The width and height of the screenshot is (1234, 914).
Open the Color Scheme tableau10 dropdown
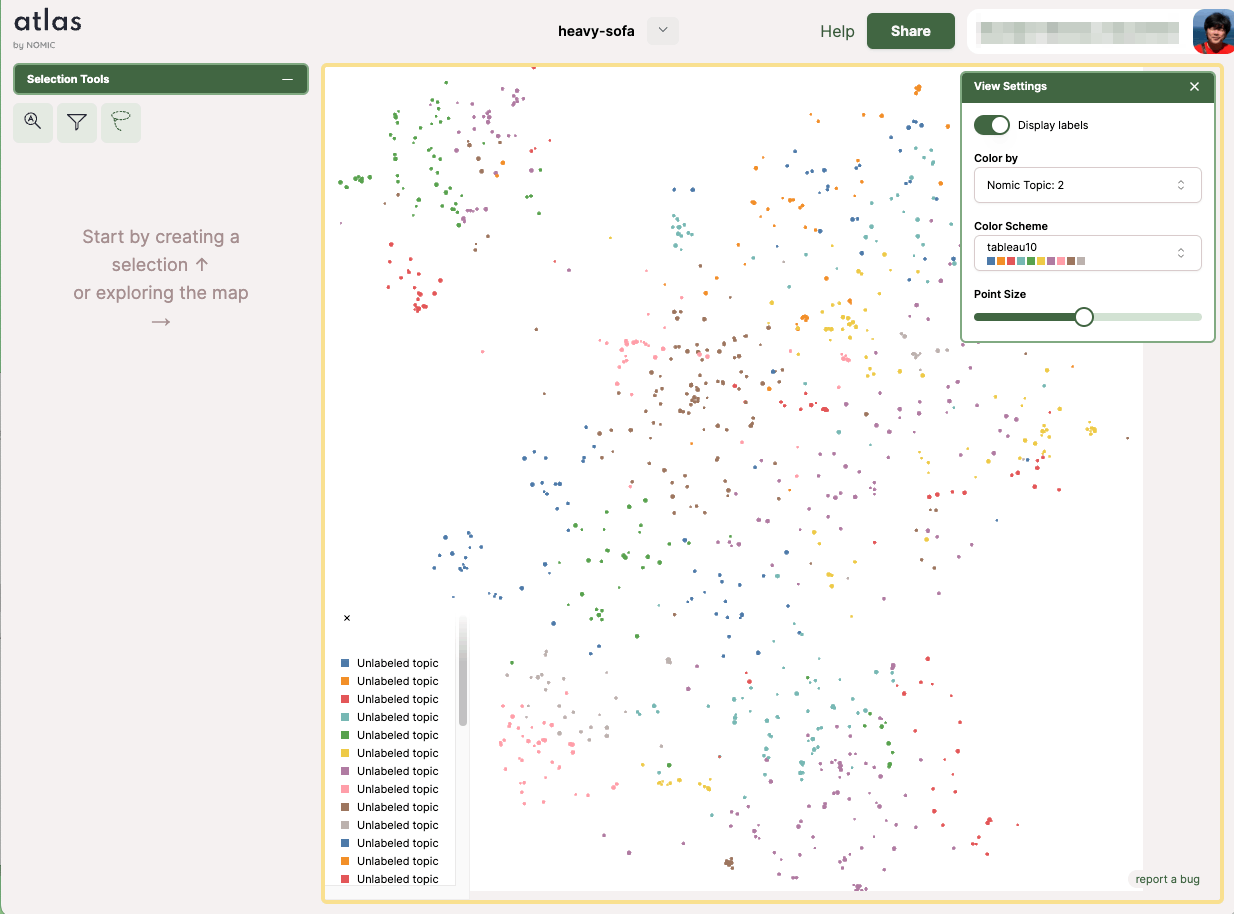pos(1087,253)
